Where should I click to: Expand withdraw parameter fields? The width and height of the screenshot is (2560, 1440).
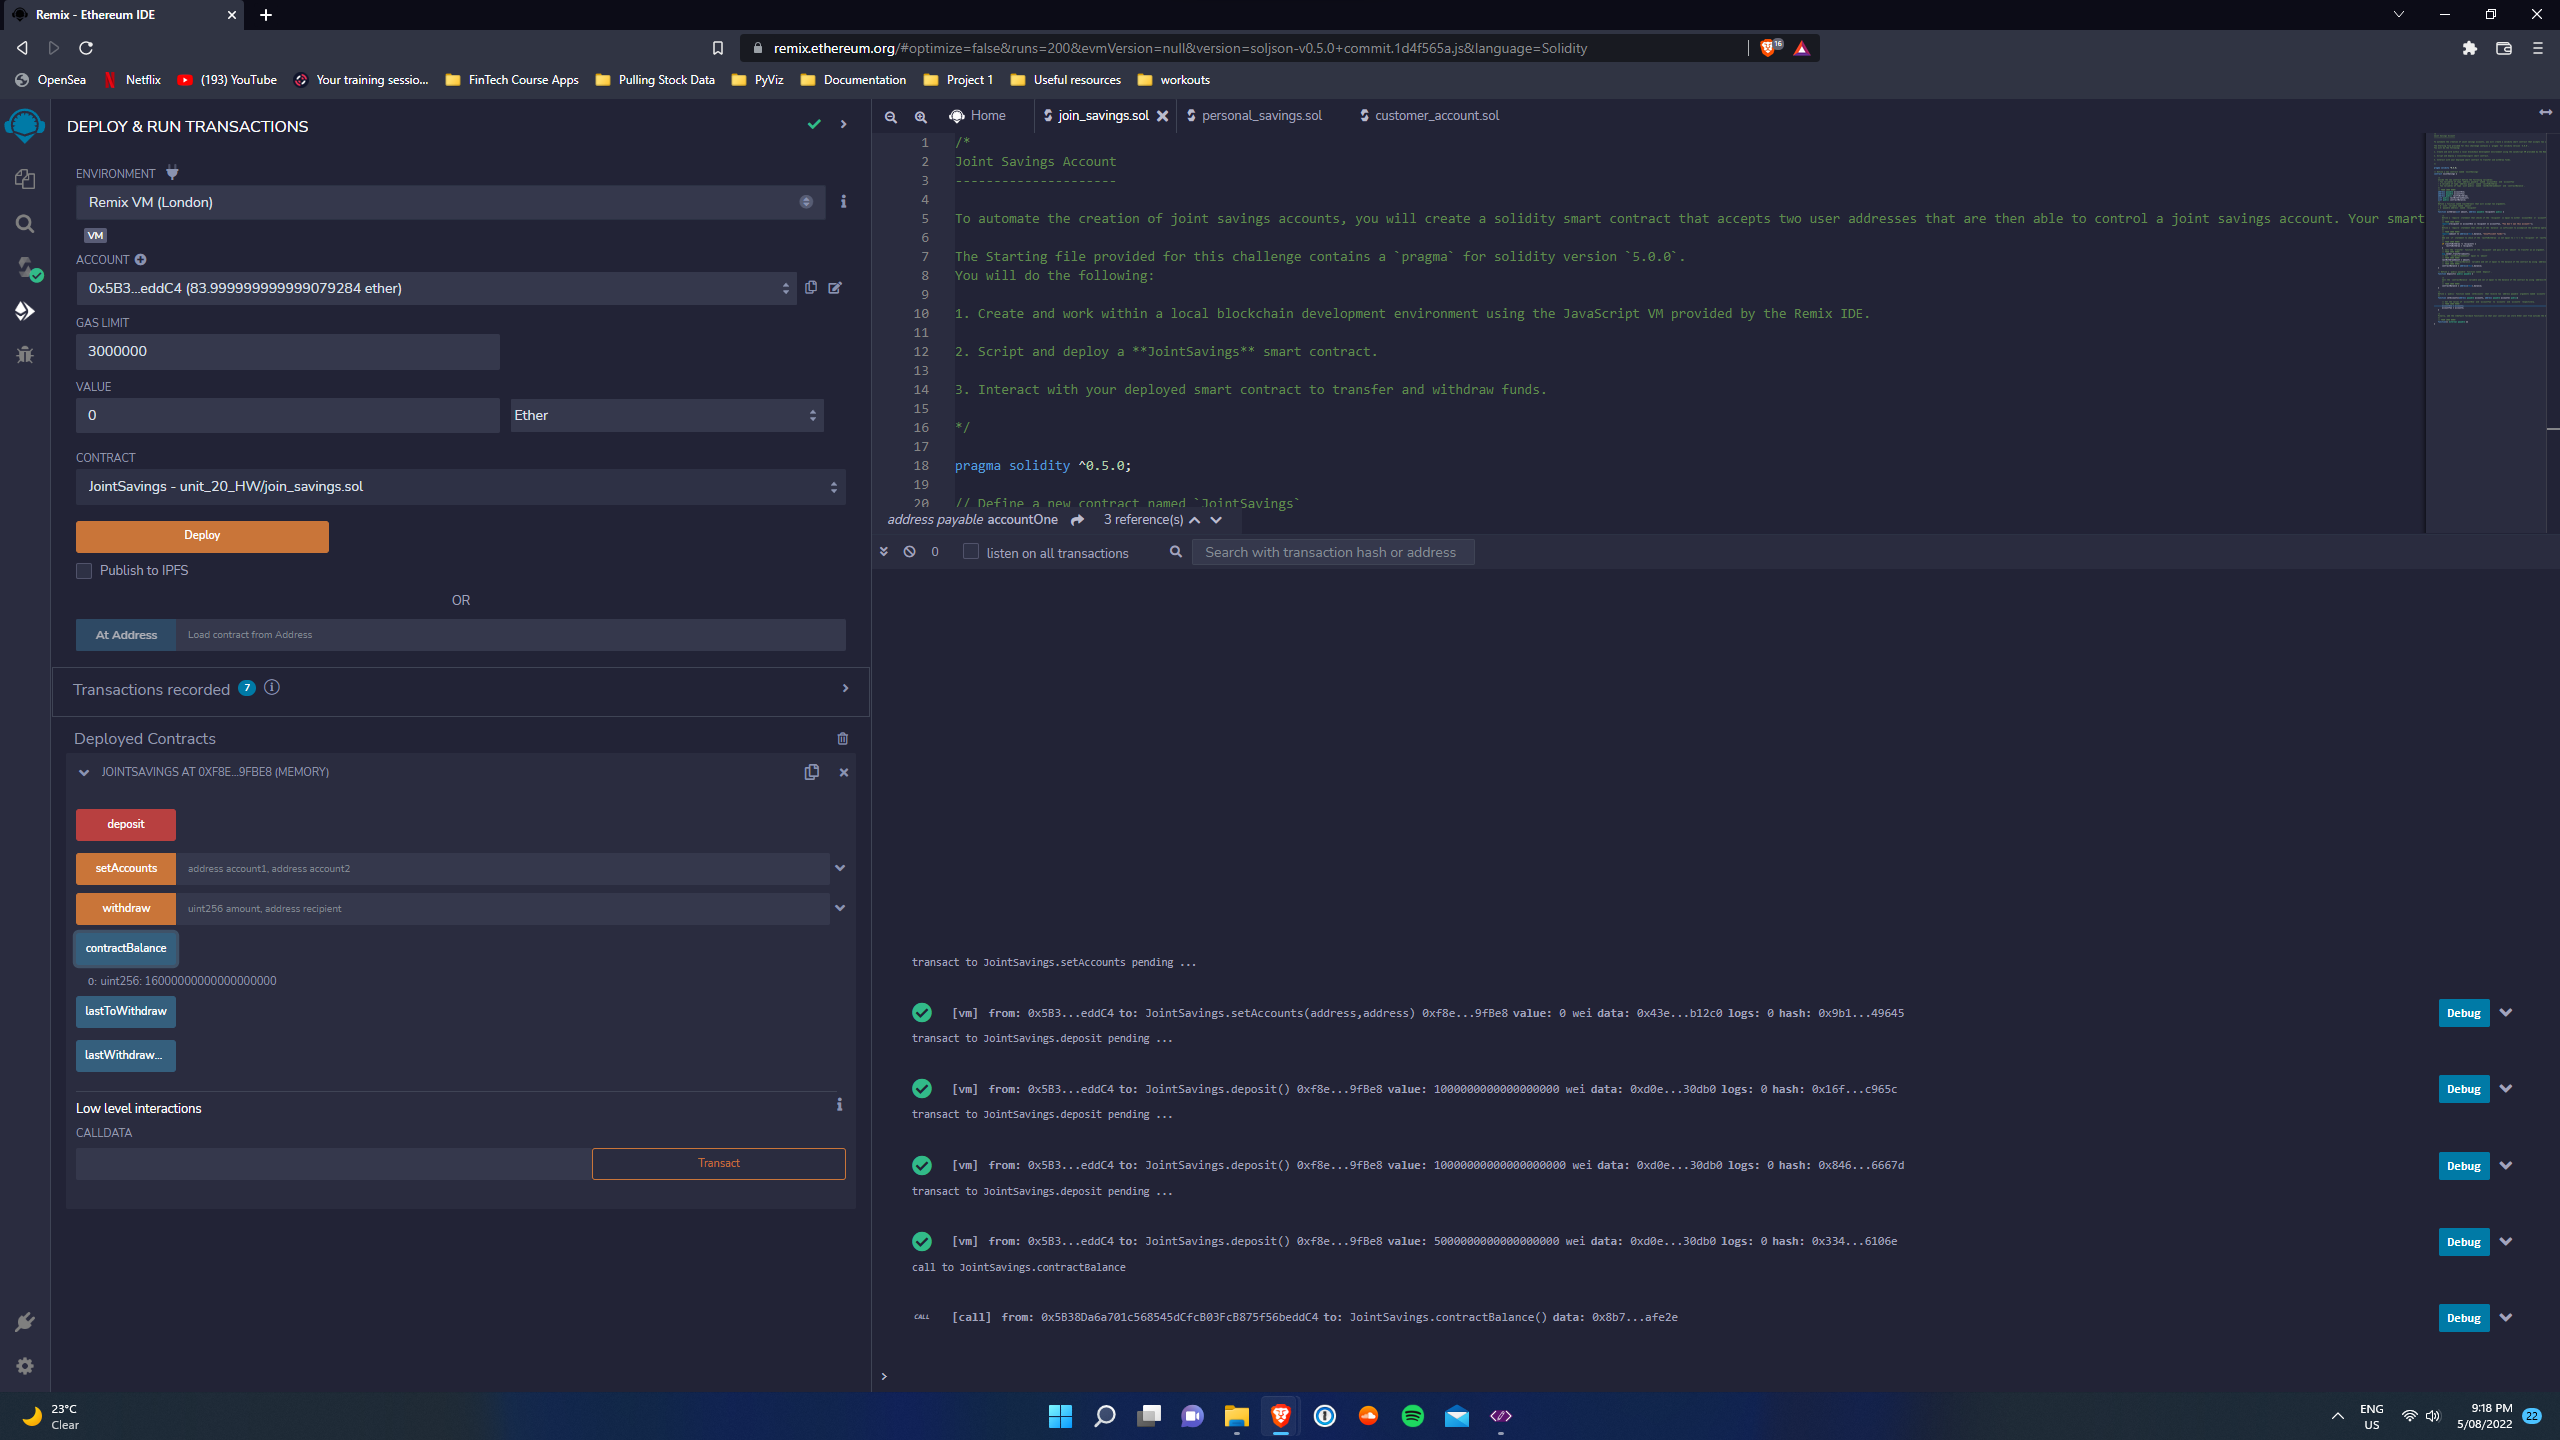click(840, 908)
